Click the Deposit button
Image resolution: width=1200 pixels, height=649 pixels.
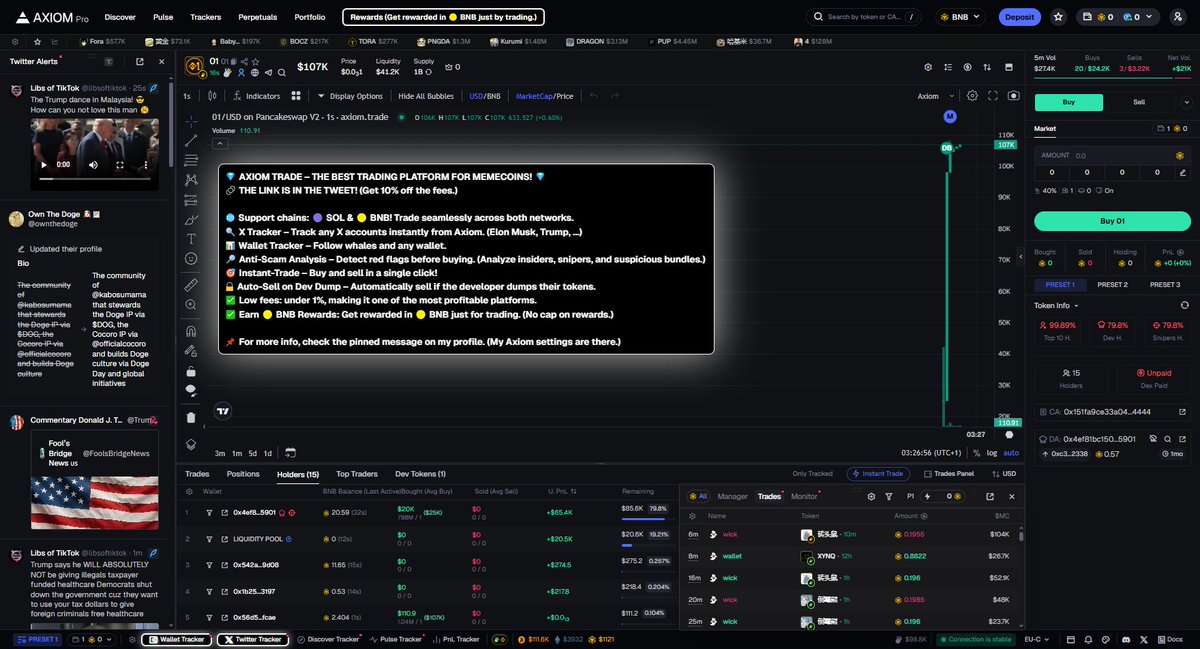pos(1019,17)
